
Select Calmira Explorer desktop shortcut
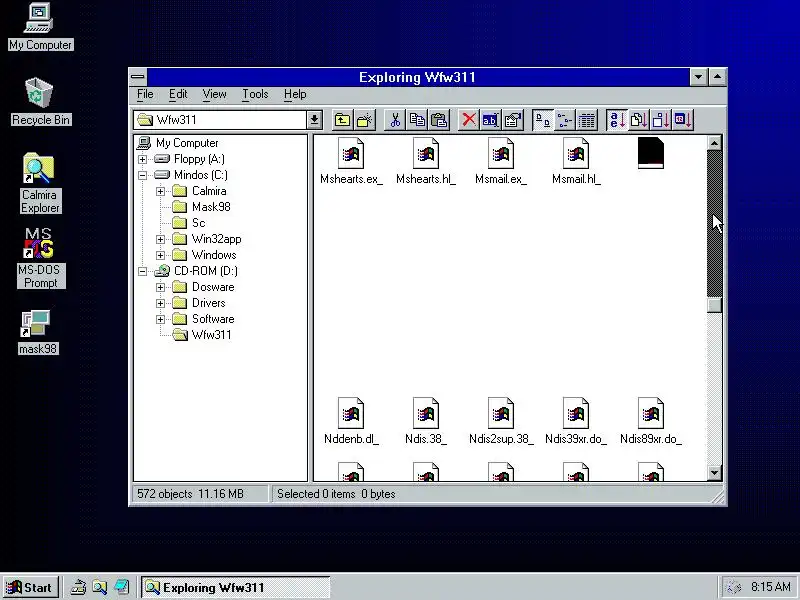point(39,183)
